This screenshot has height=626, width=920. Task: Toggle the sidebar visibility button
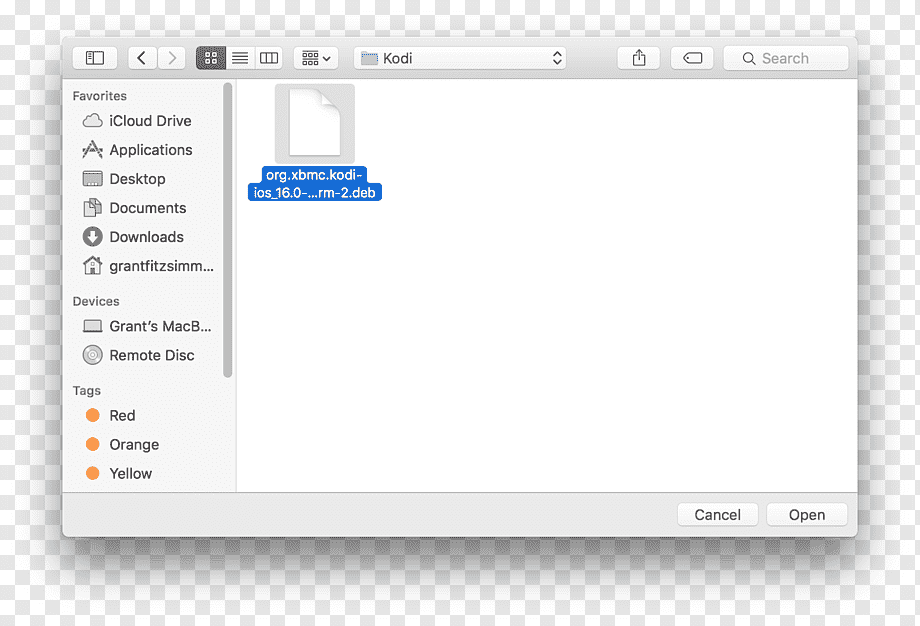coord(95,58)
